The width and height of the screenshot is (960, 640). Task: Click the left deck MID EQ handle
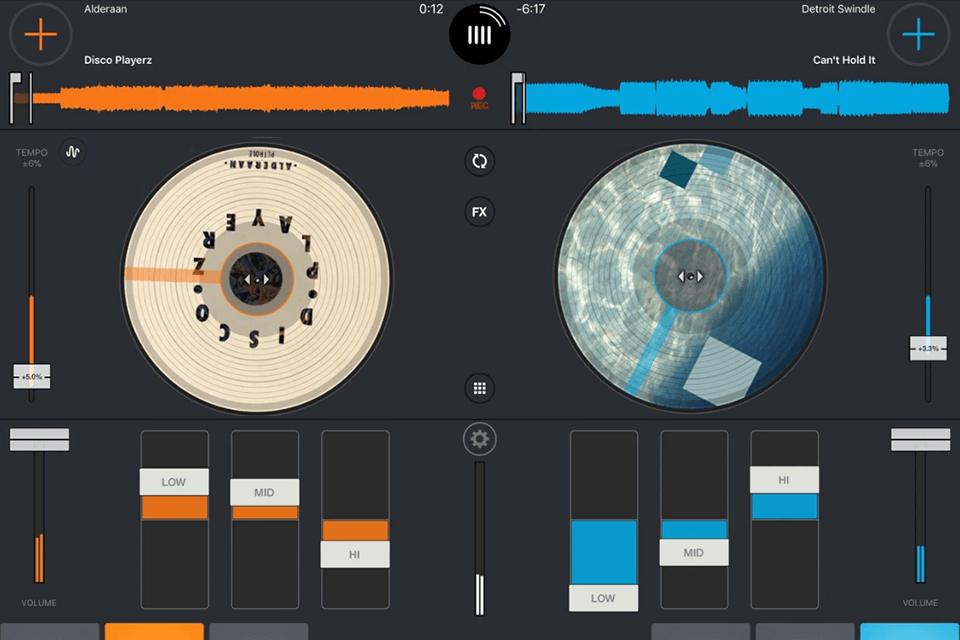[264, 492]
